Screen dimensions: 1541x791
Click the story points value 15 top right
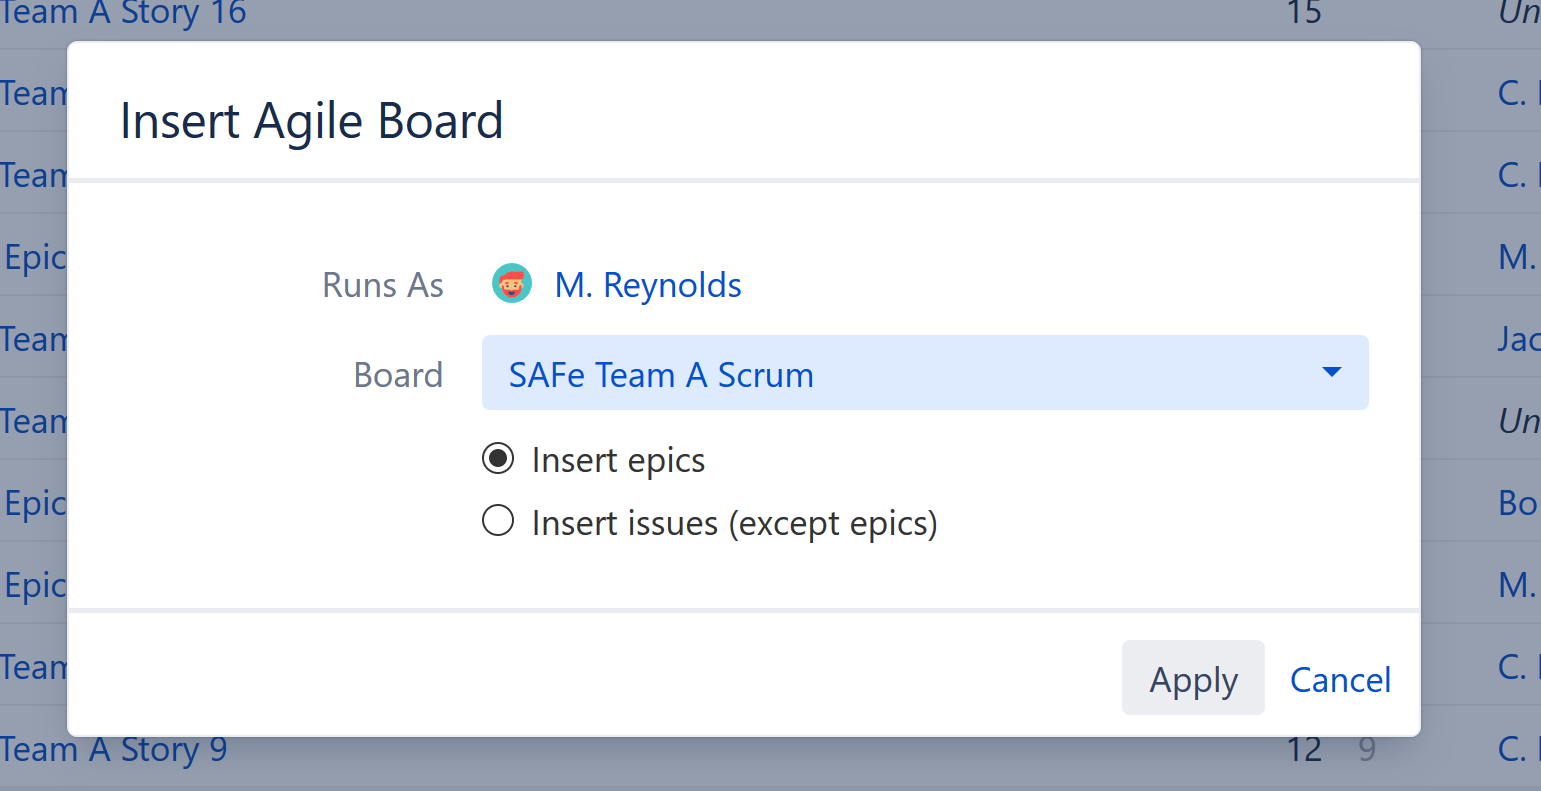point(1303,13)
